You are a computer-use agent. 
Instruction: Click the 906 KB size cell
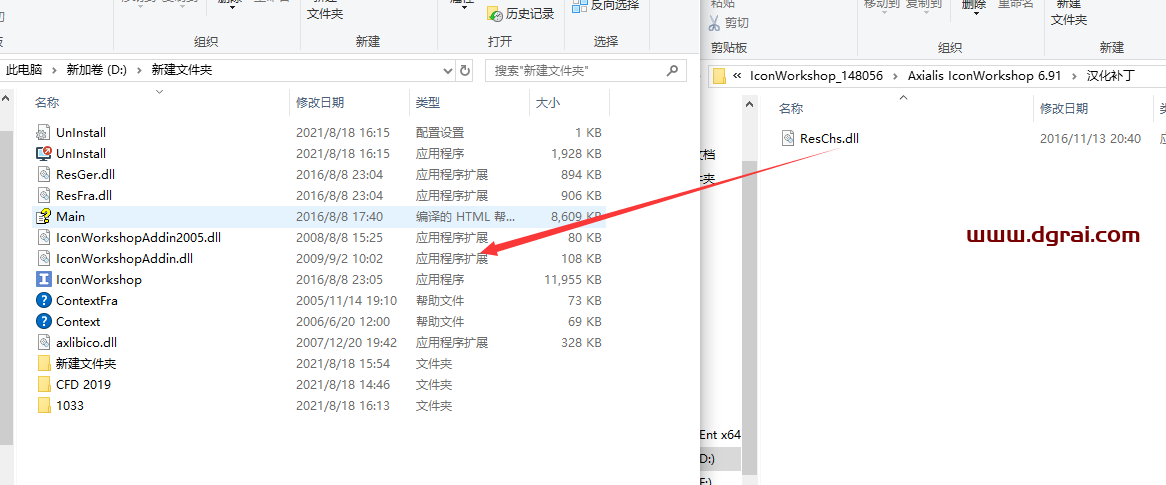(x=582, y=196)
